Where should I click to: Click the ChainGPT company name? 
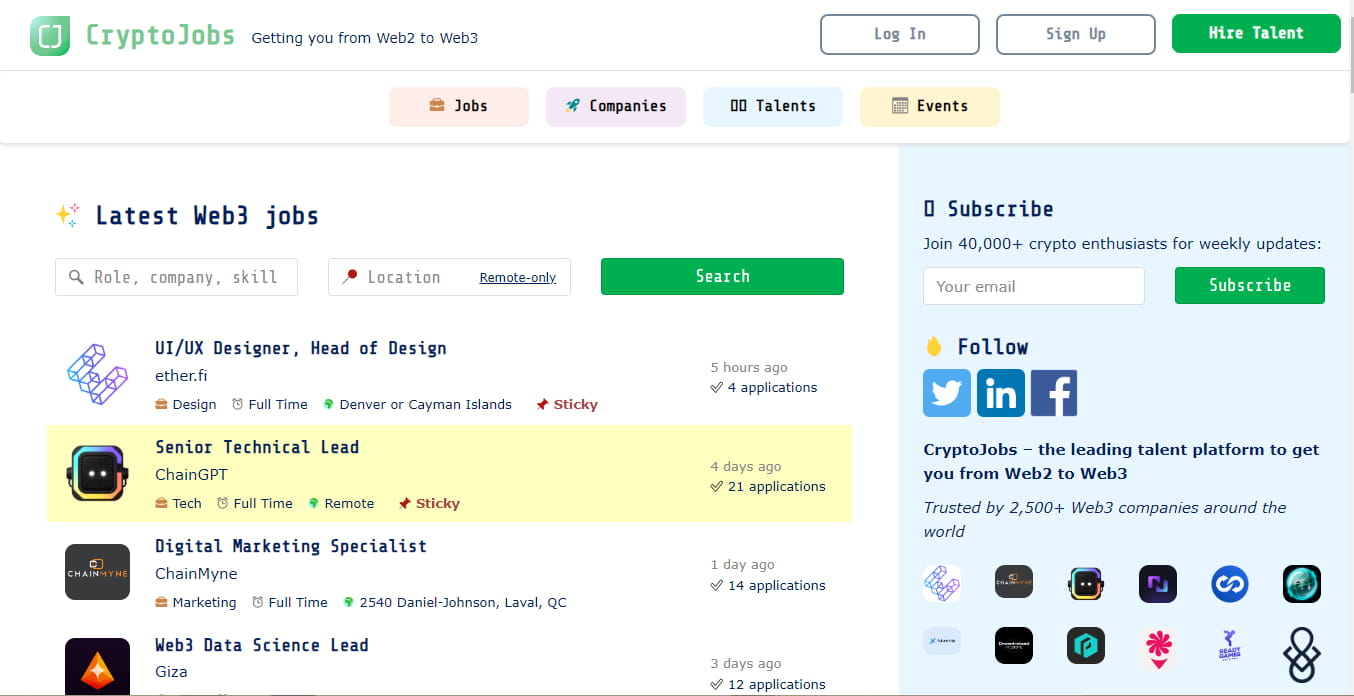point(191,475)
